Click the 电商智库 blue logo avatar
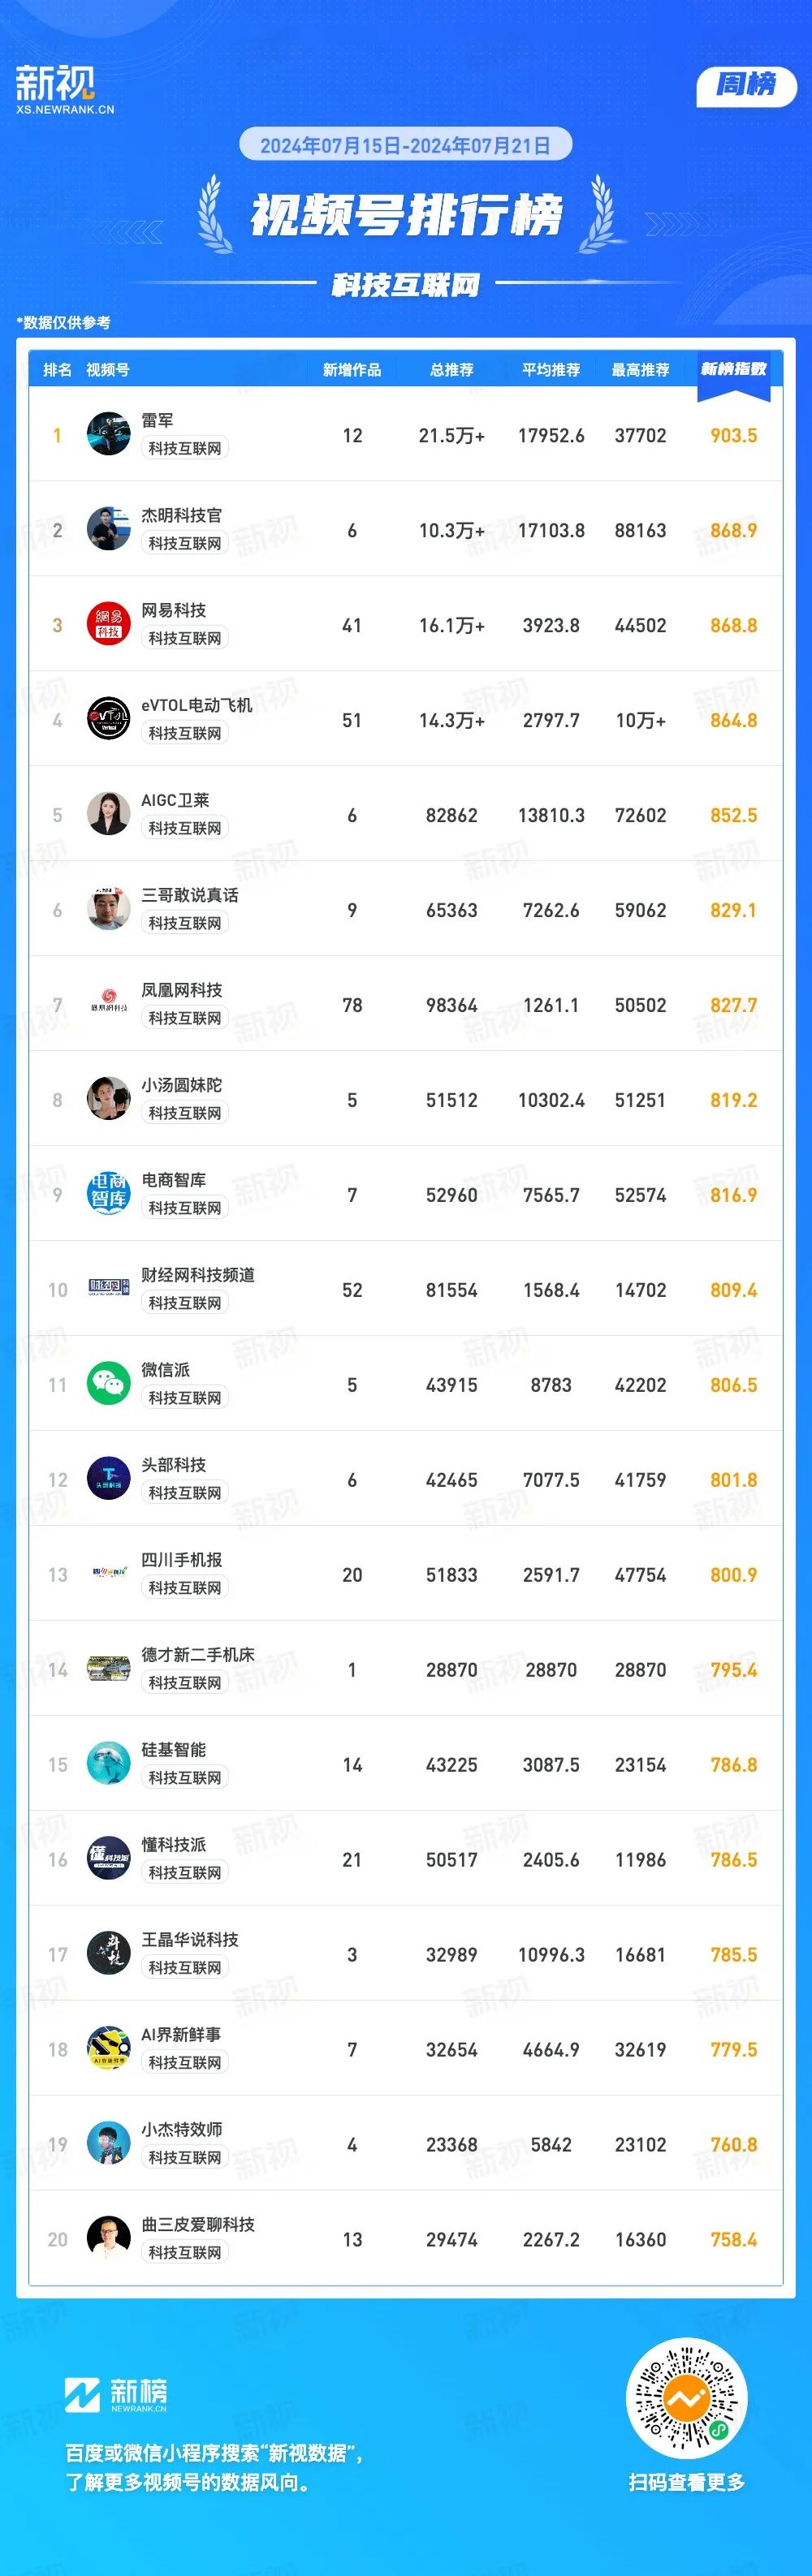This screenshot has width=812, height=2576. (108, 1194)
